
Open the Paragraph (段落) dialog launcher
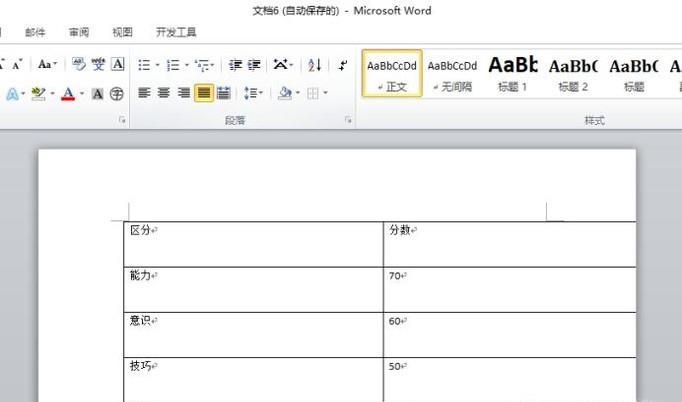(x=348, y=120)
